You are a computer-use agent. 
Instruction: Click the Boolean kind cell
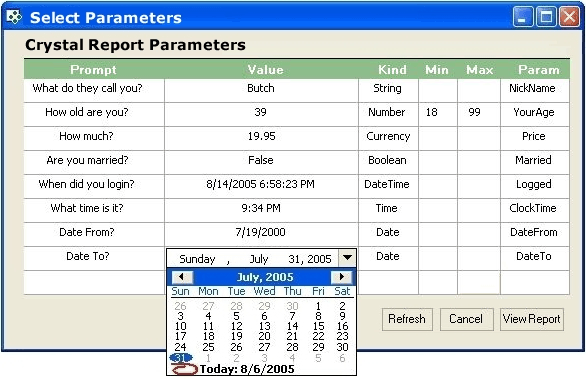click(x=388, y=162)
